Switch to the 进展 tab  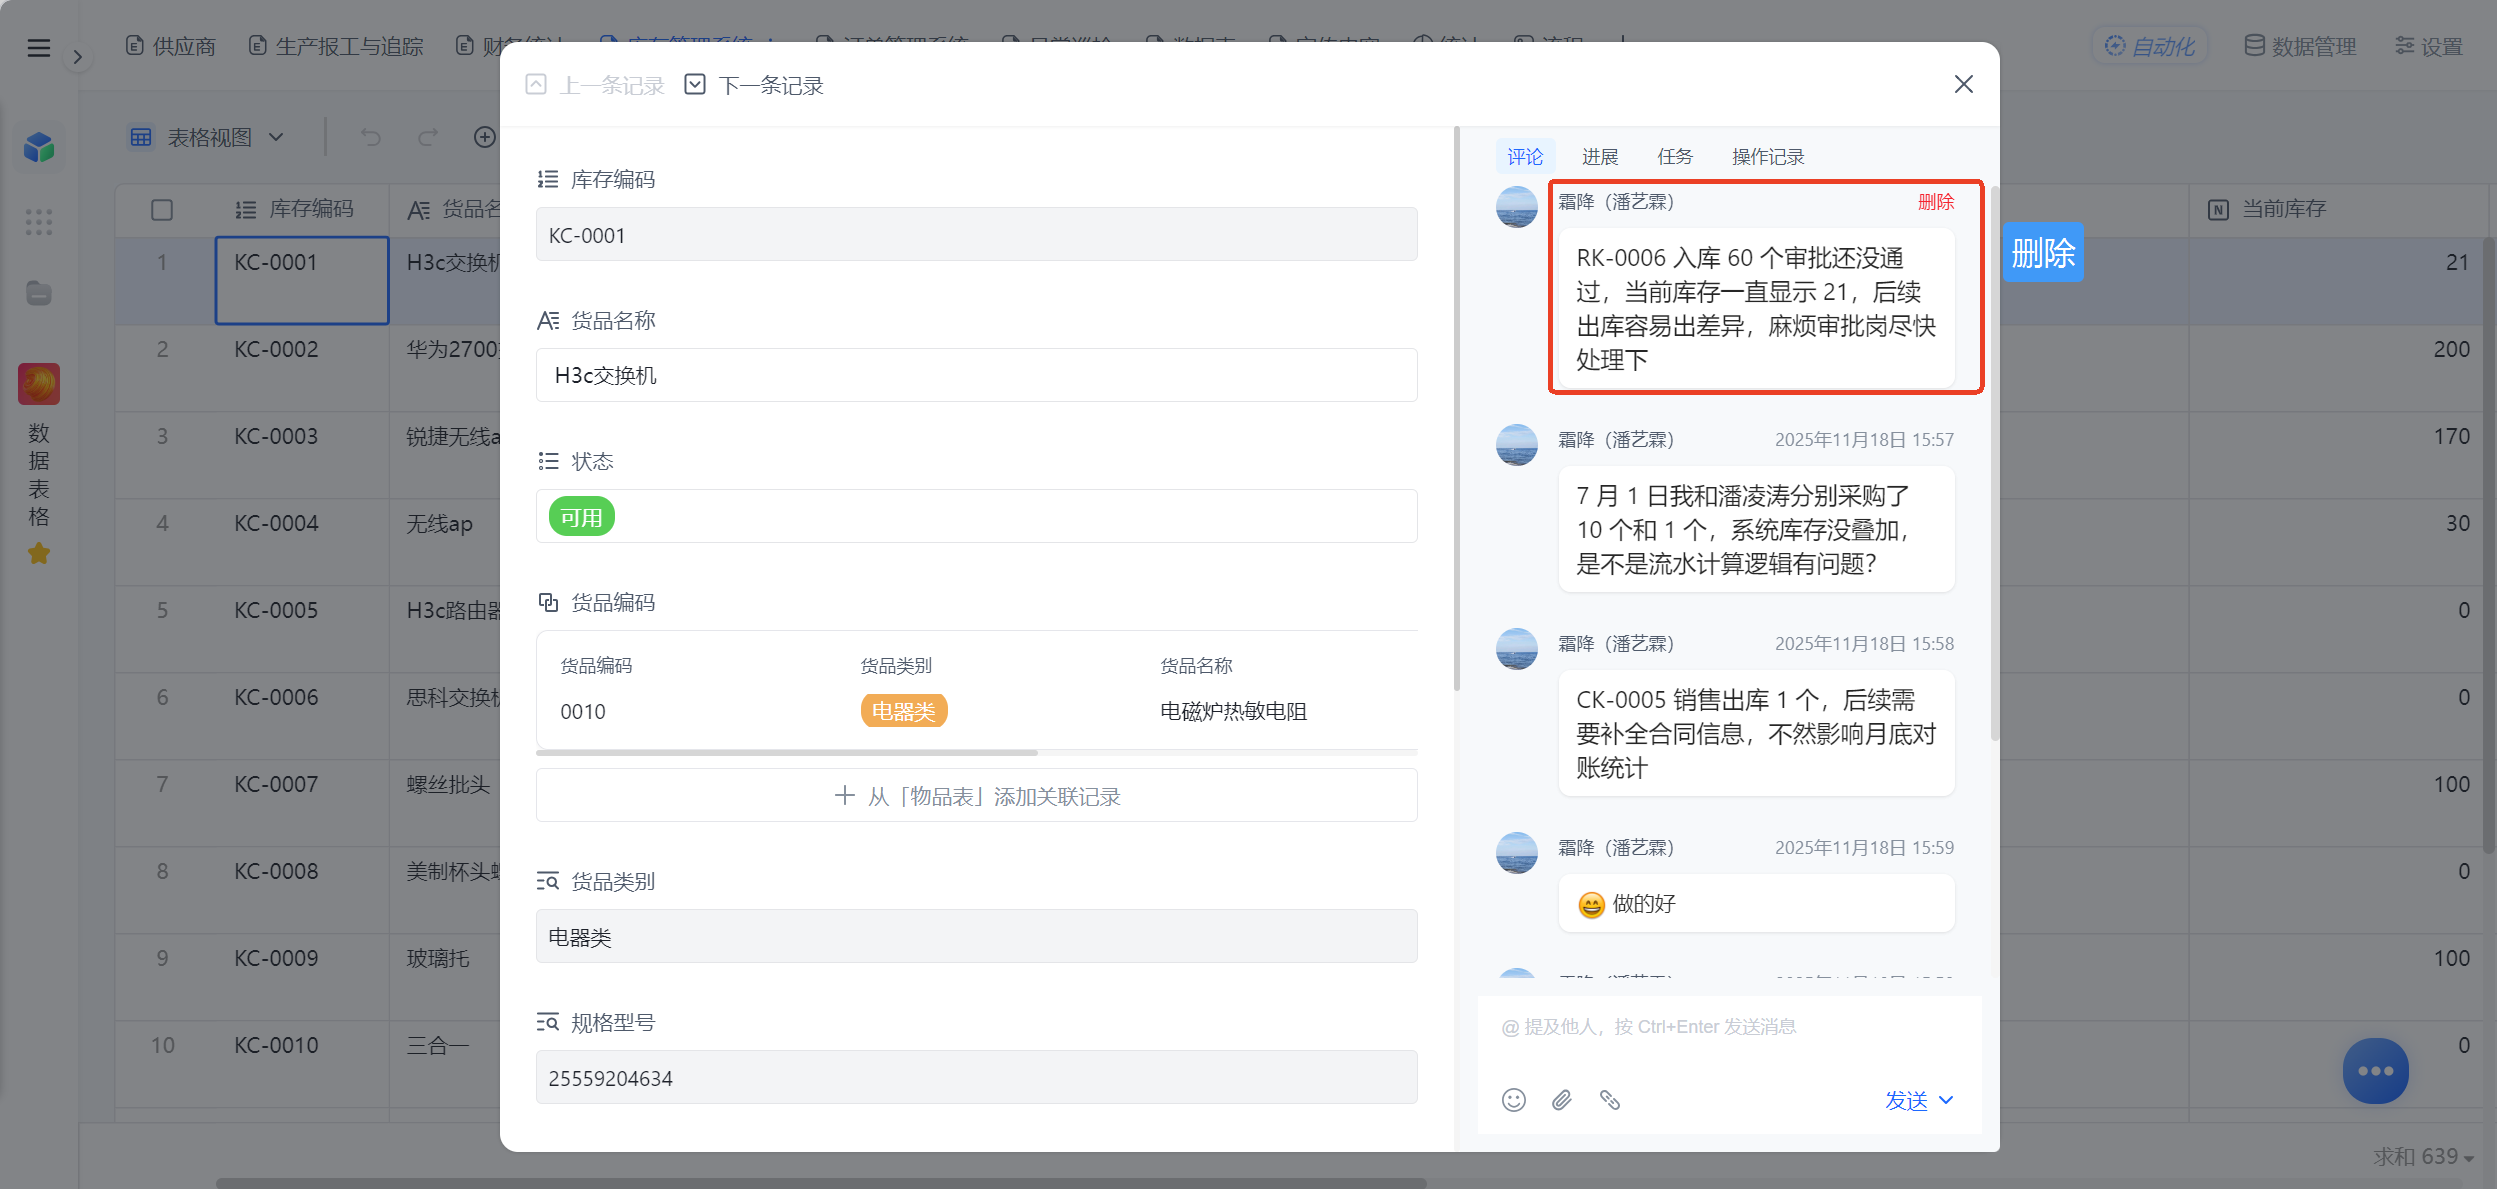click(1599, 156)
